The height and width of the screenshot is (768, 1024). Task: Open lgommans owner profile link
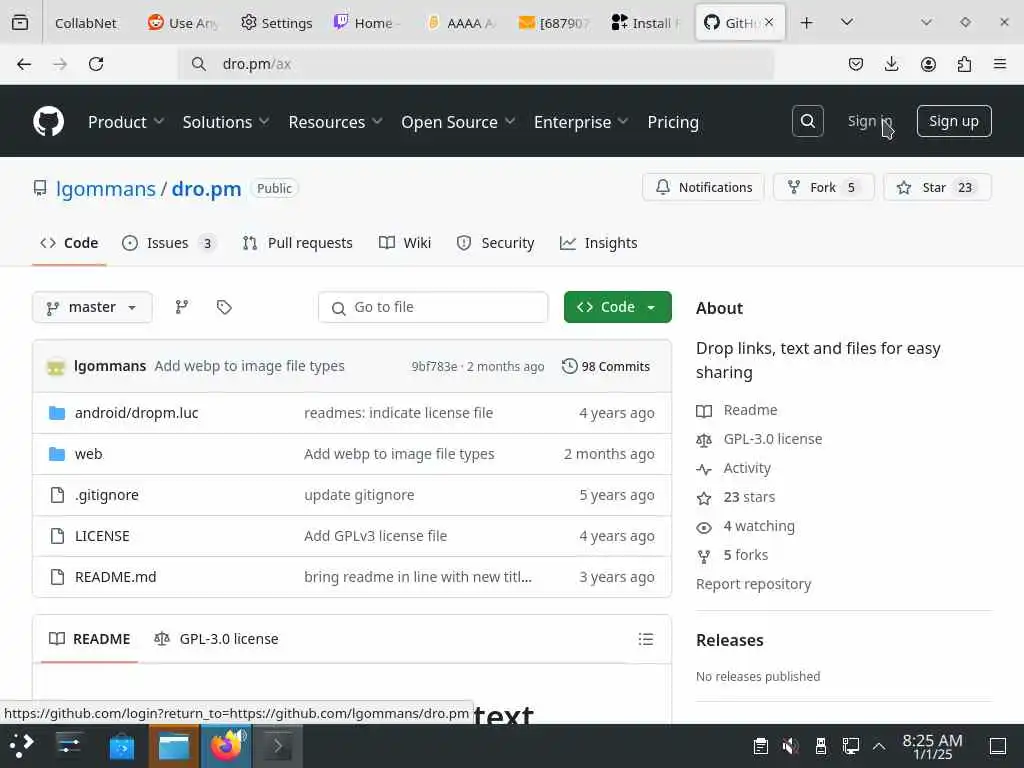point(106,189)
